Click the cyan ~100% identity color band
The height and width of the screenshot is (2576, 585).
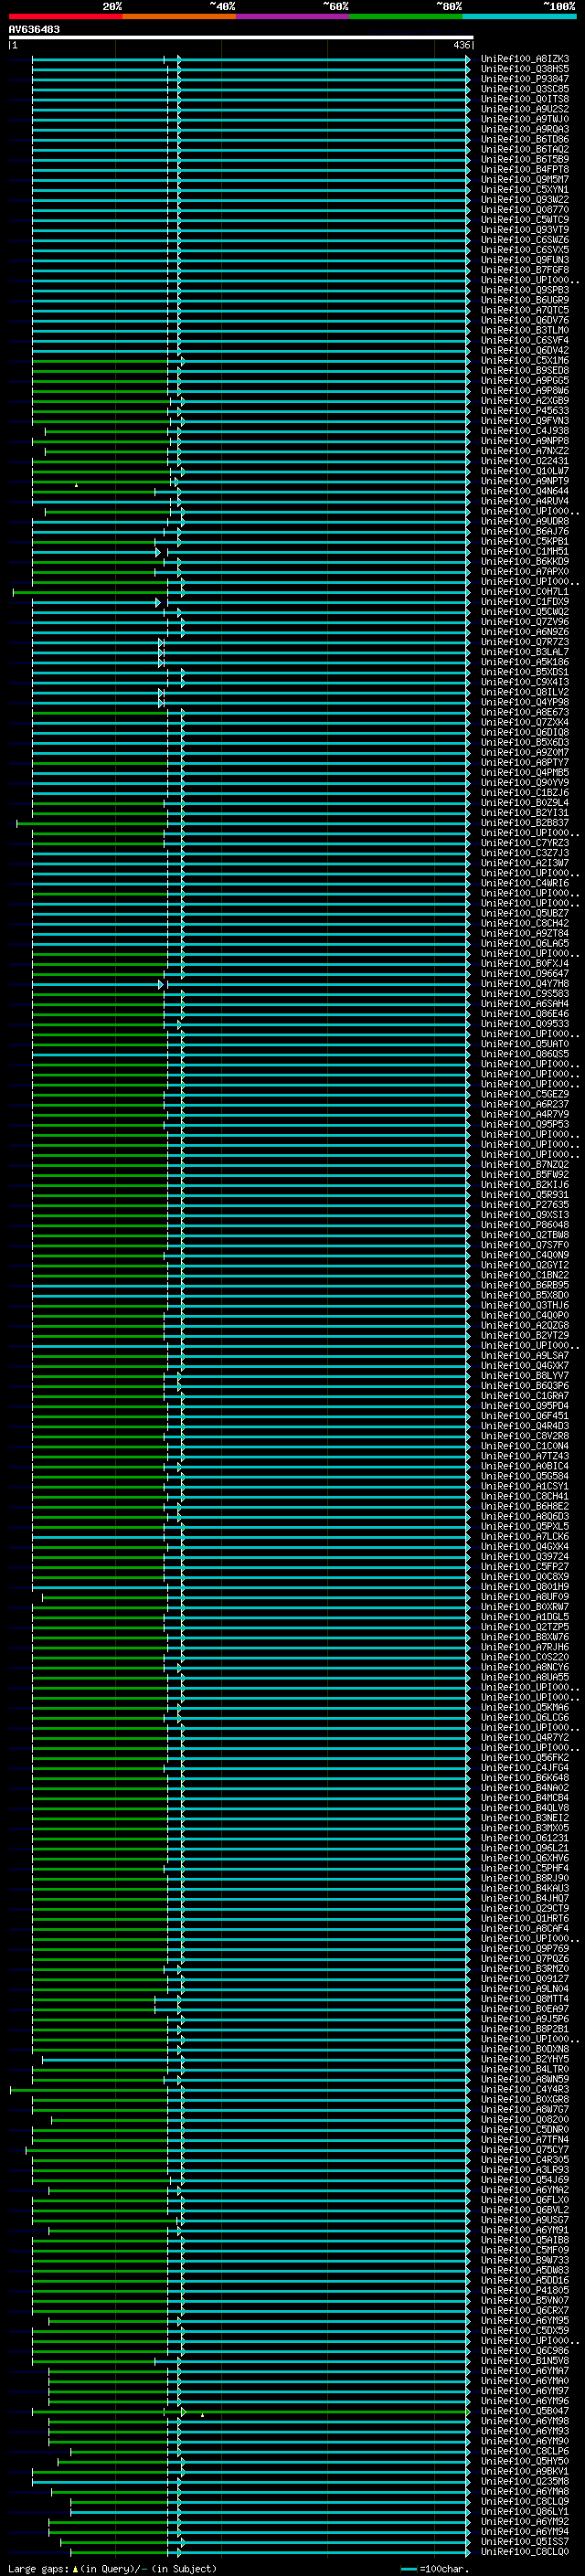[x=520, y=16]
